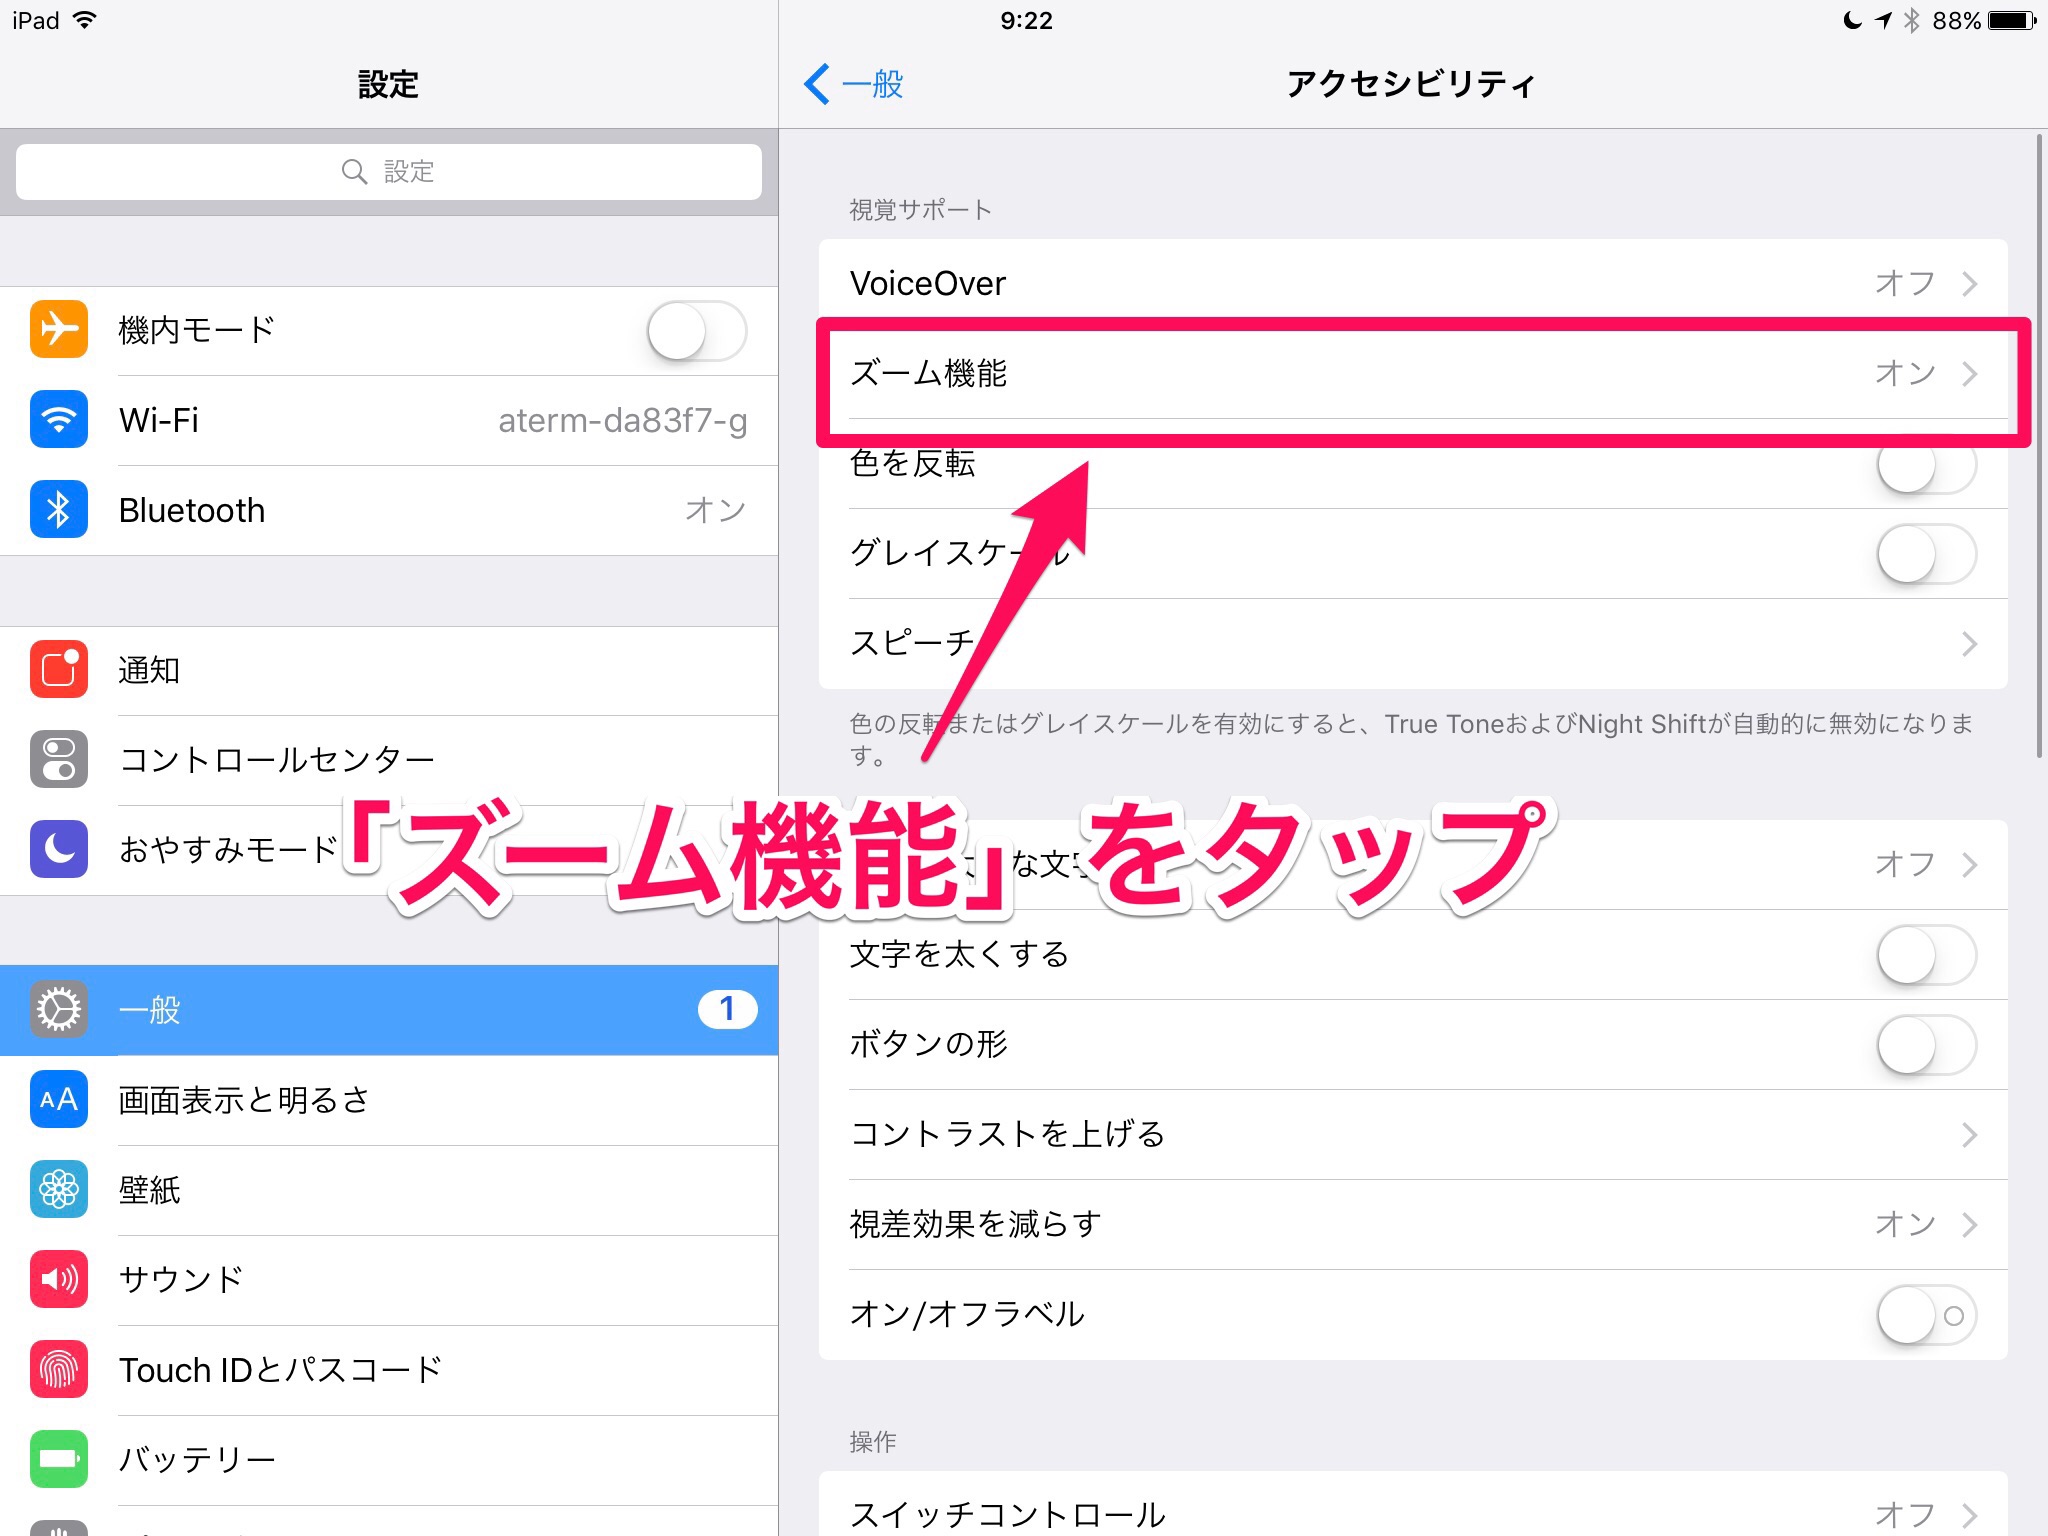This screenshot has width=2048, height=1536.
Task: Toggle Airplane mode switch on
Action: coord(696,331)
